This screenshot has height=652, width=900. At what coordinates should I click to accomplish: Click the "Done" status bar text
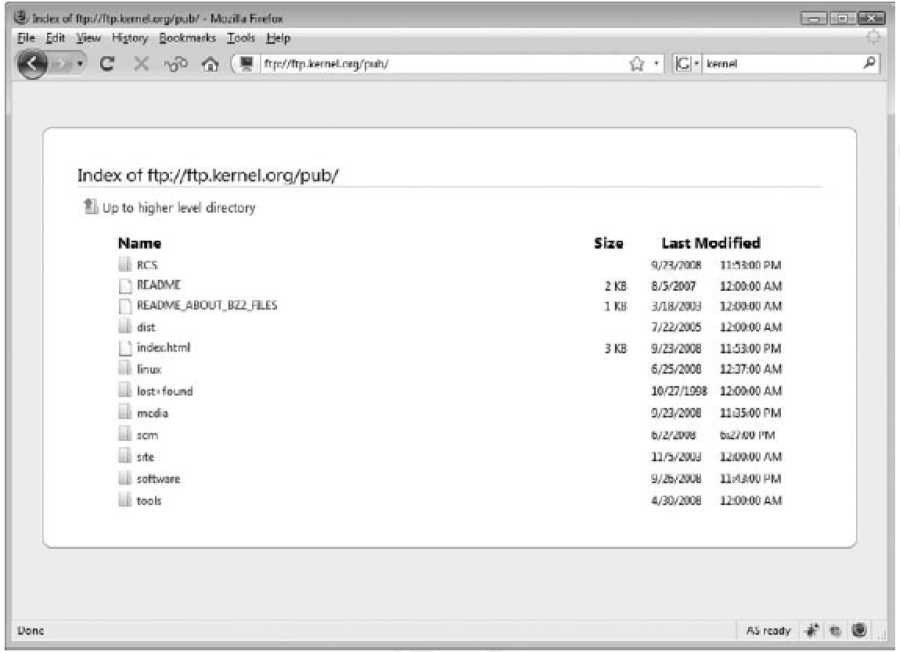pyautogui.click(x=30, y=631)
